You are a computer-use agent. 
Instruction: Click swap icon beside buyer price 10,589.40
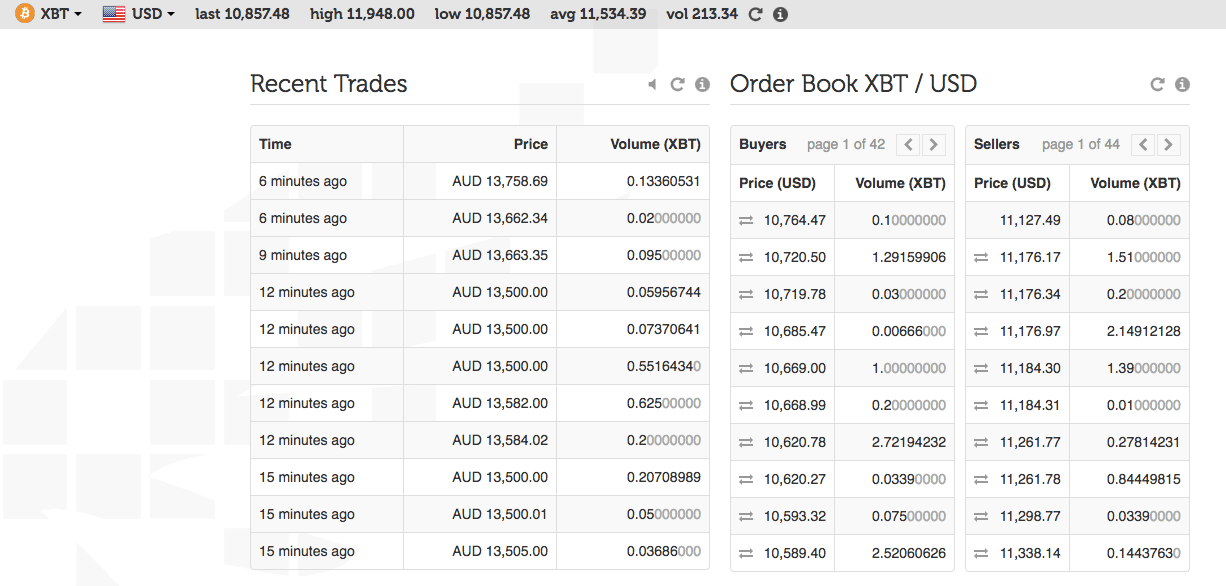point(746,553)
